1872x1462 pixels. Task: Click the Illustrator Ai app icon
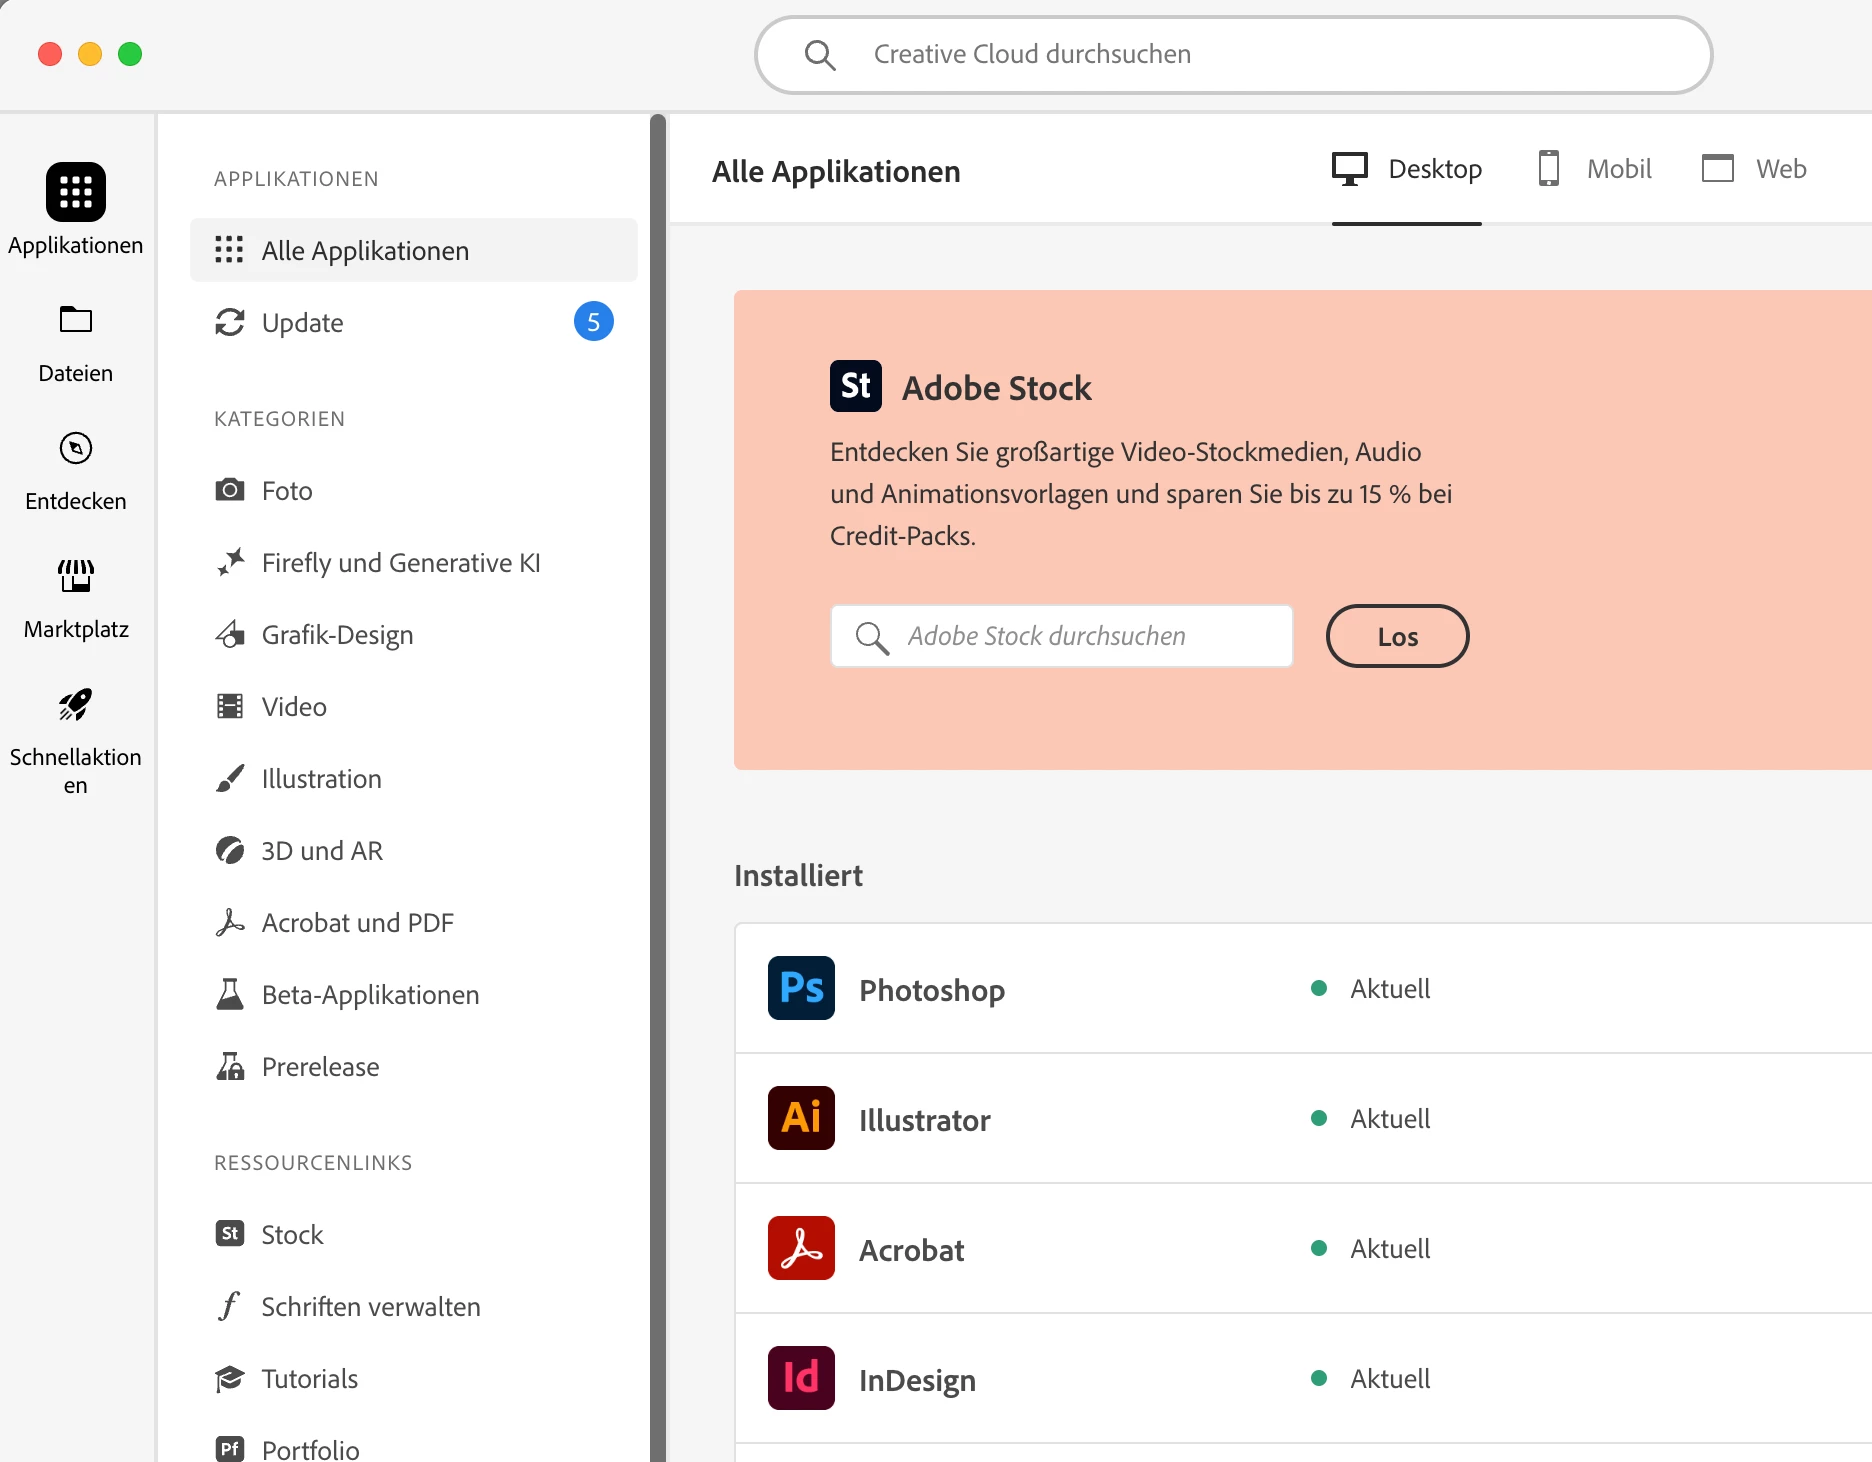(801, 1118)
